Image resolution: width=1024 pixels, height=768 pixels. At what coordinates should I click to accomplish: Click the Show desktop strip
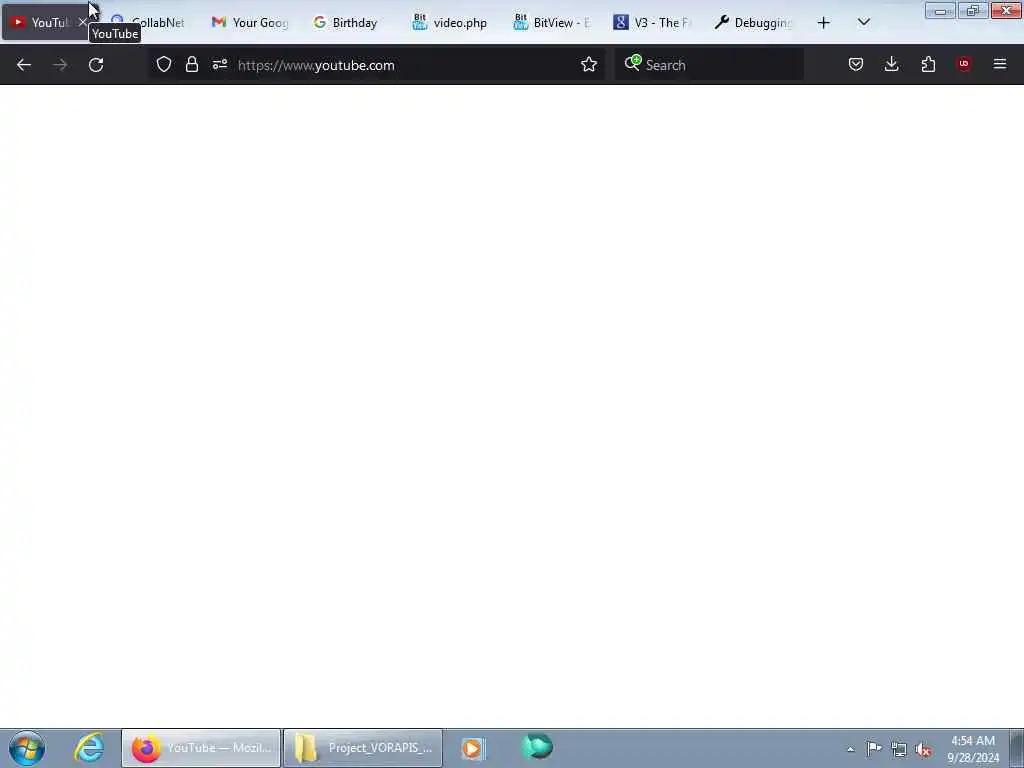coord(1017,748)
